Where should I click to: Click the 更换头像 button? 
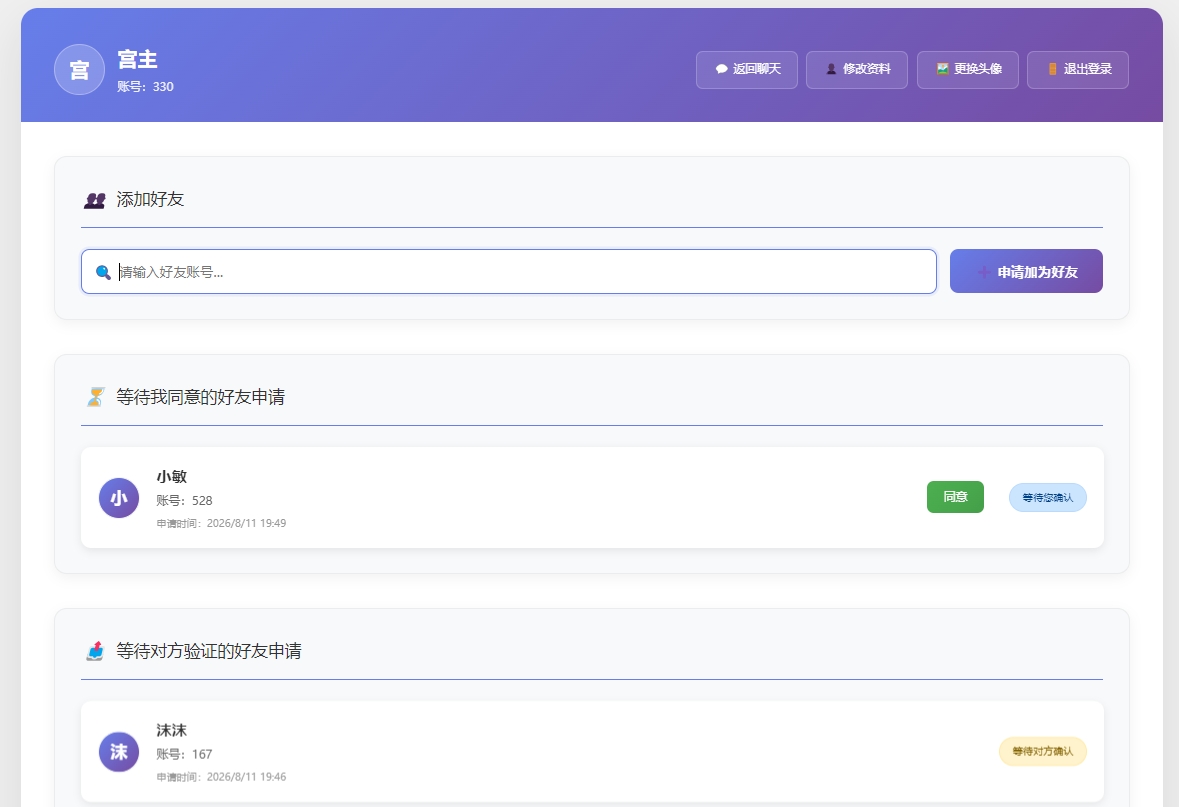tap(968, 70)
